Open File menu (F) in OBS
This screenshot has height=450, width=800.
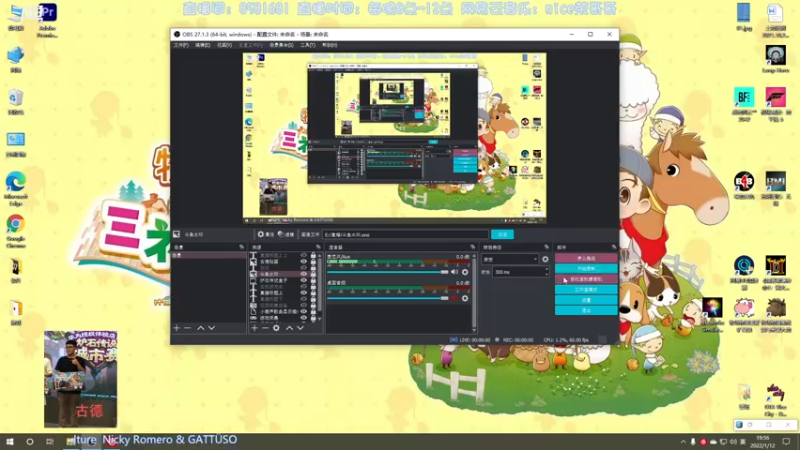181,45
